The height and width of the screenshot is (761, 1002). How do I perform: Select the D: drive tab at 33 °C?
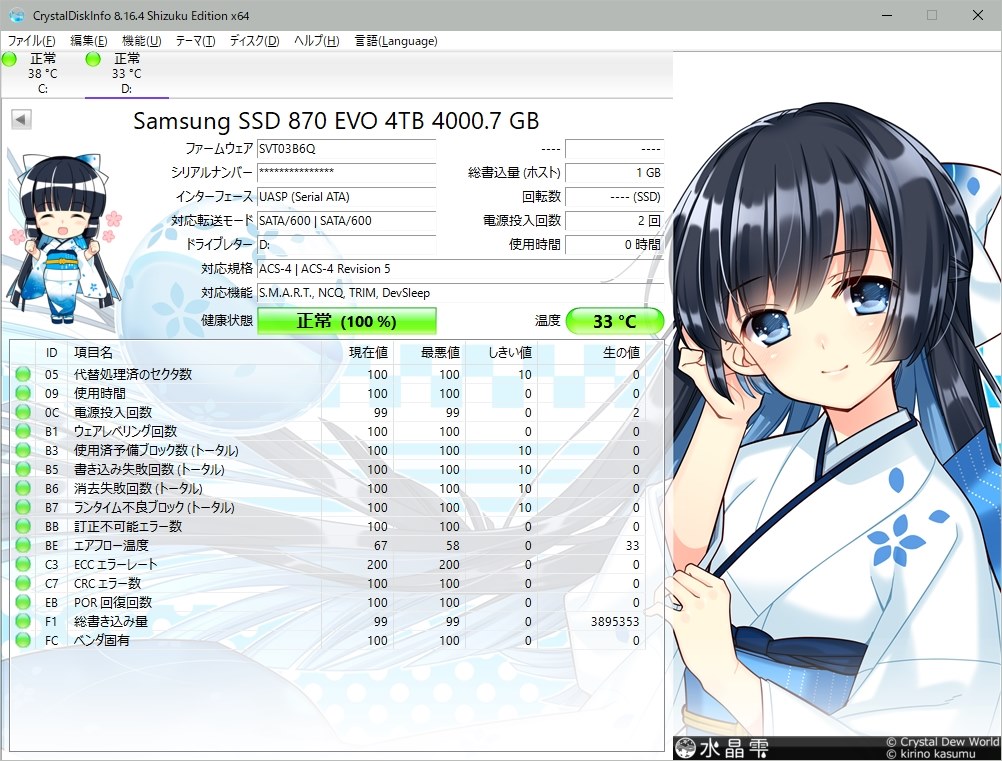127,73
